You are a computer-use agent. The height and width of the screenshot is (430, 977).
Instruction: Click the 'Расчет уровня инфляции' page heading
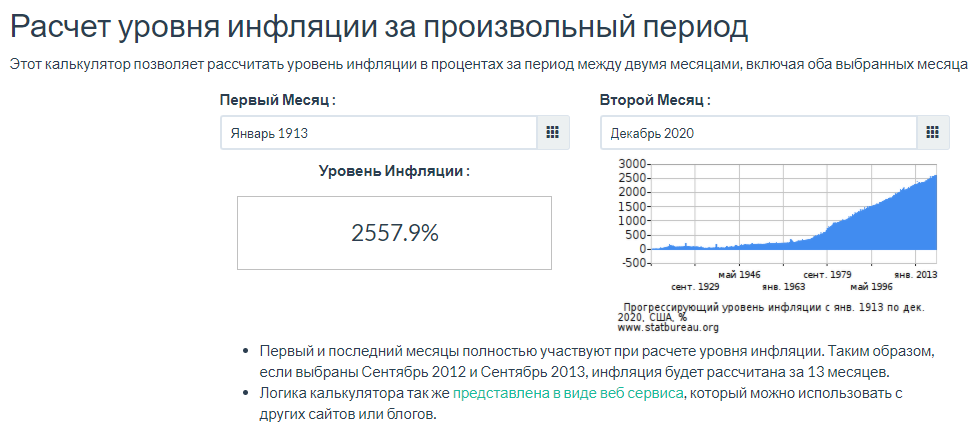pos(379,27)
